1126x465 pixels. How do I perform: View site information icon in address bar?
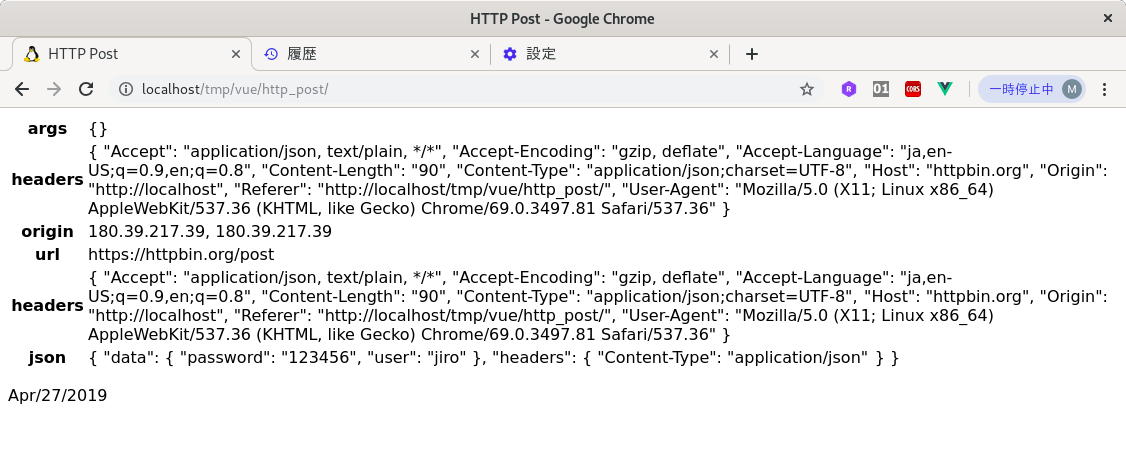(126, 89)
